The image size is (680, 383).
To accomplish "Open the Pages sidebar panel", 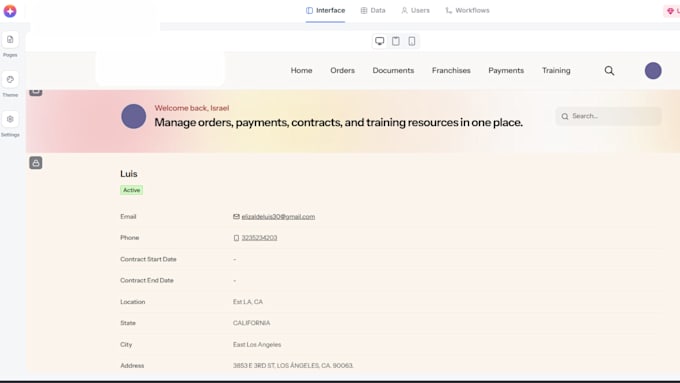I will pos(10,45).
